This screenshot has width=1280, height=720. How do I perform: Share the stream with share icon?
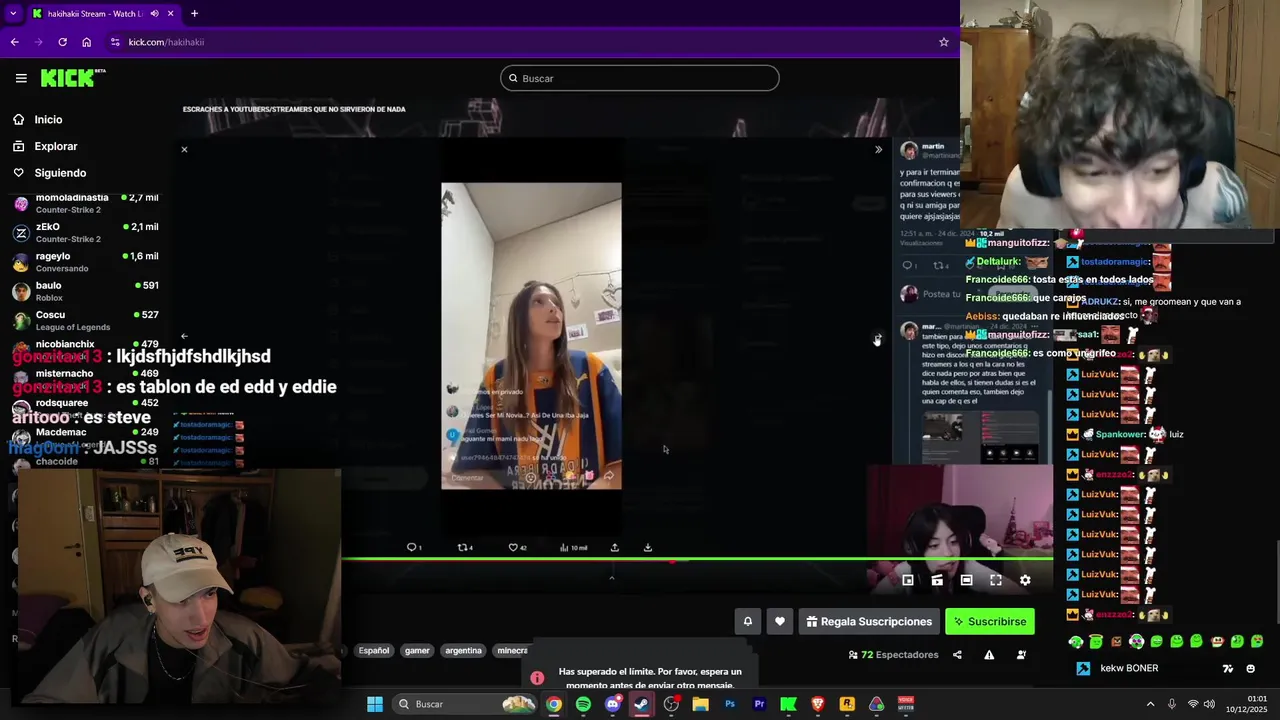pyautogui.click(x=957, y=655)
